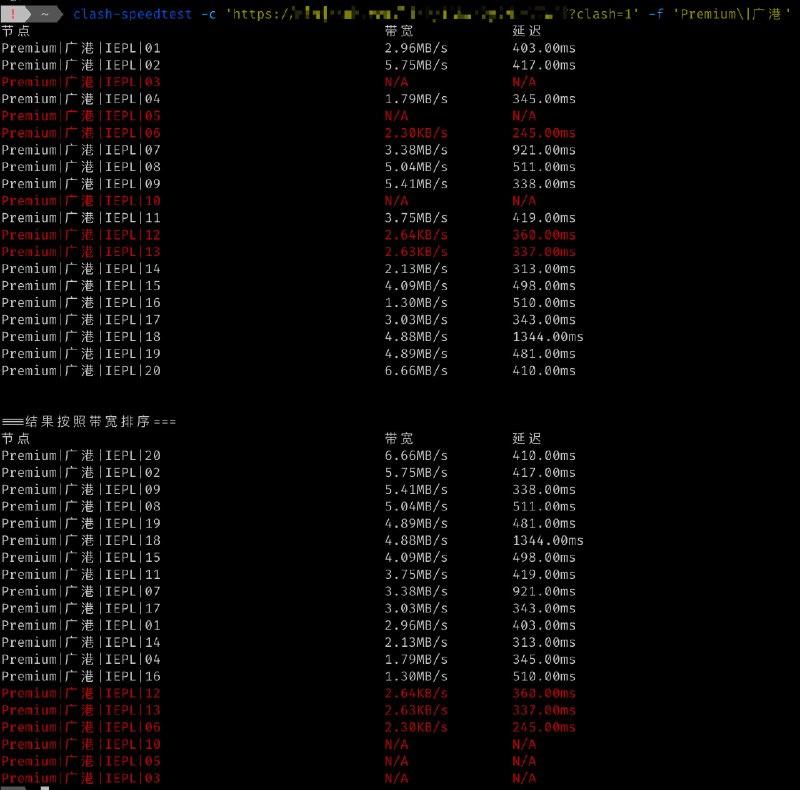Click 921.00ms latency in the unsorted list
The height and width of the screenshot is (790, 800).
544,150
